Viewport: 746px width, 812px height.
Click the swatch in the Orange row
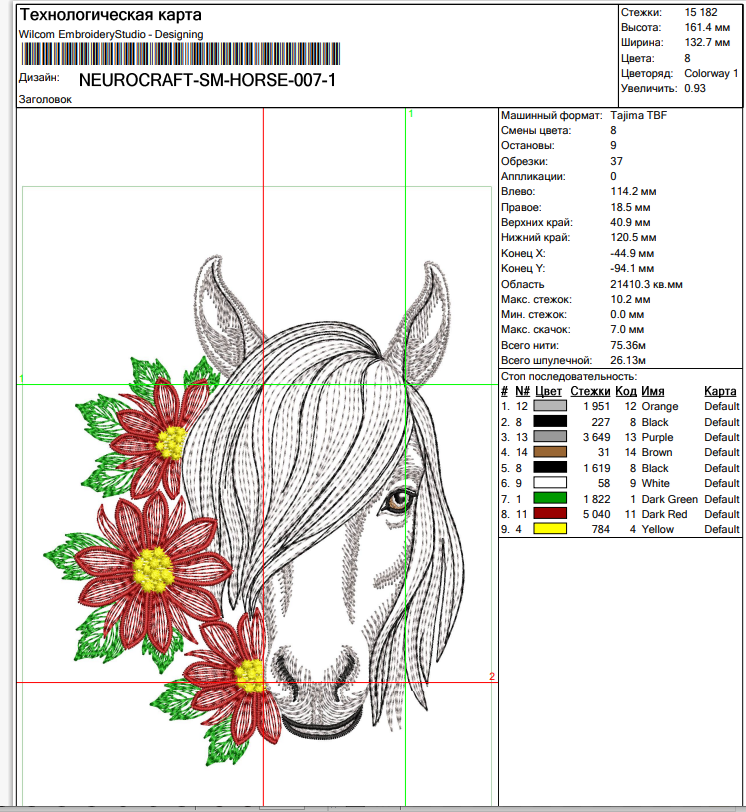550,406
